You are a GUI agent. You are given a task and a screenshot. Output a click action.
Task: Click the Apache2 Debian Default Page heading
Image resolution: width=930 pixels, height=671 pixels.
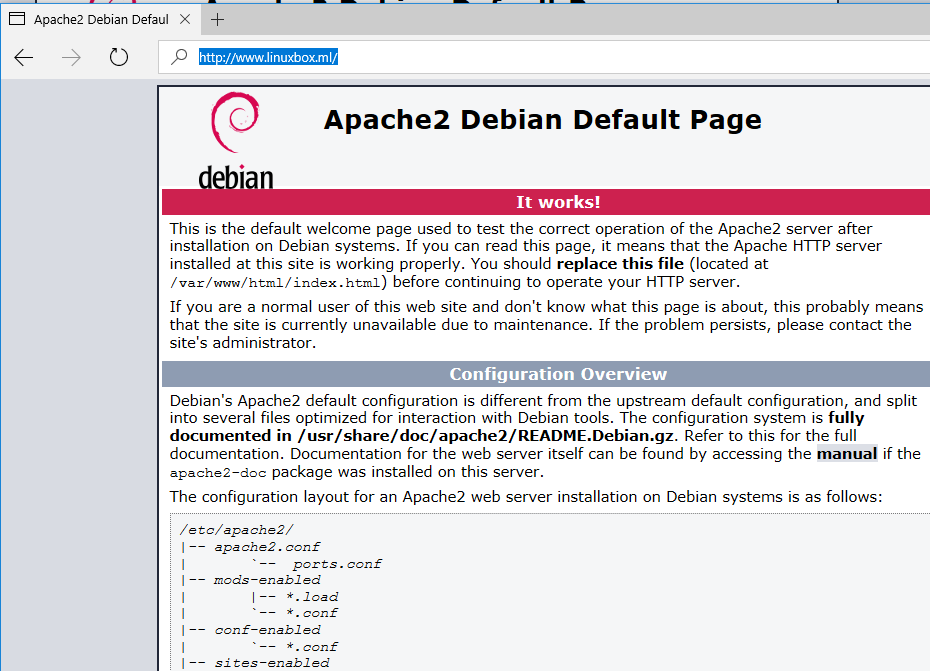click(x=542, y=120)
